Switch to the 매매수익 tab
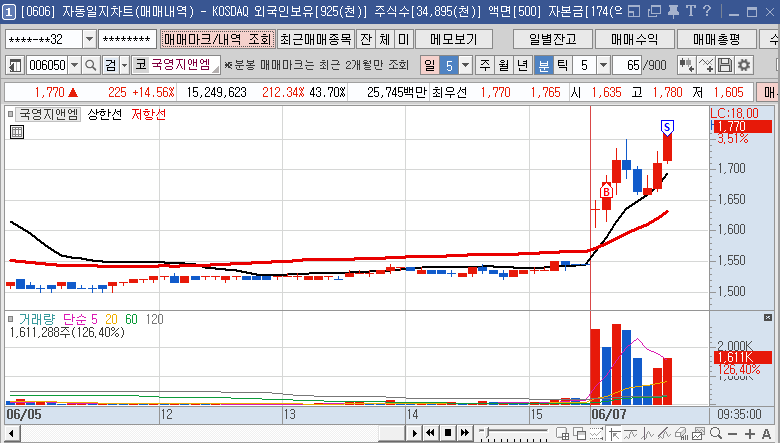This screenshot has height=443, width=780. tap(632, 39)
